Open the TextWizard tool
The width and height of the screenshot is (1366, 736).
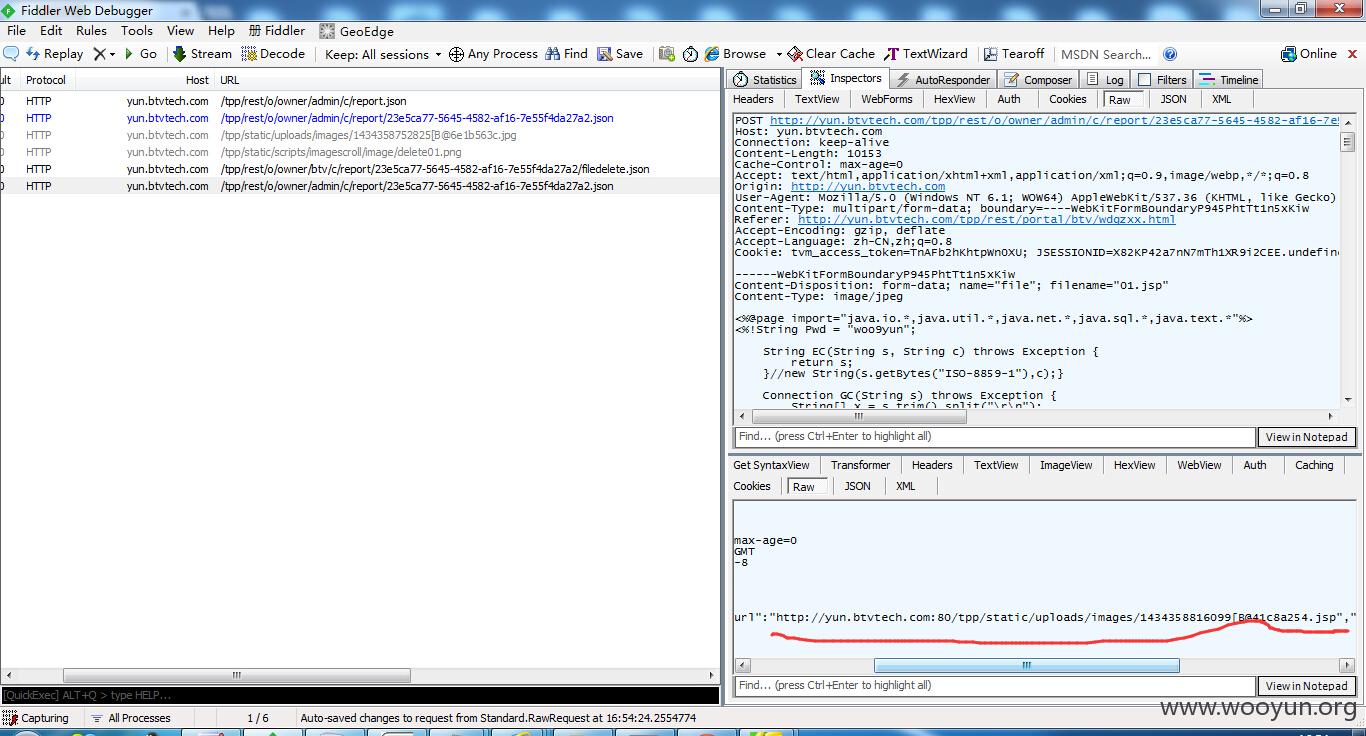[926, 54]
